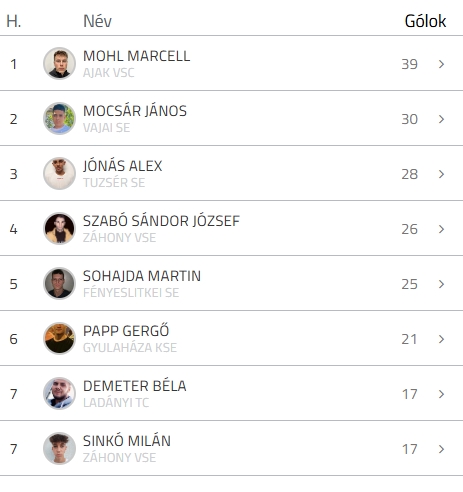Viewport: 463px width, 492px height.
Task: Click chevron in Sohajda Martin row
Action: pyautogui.click(x=441, y=284)
